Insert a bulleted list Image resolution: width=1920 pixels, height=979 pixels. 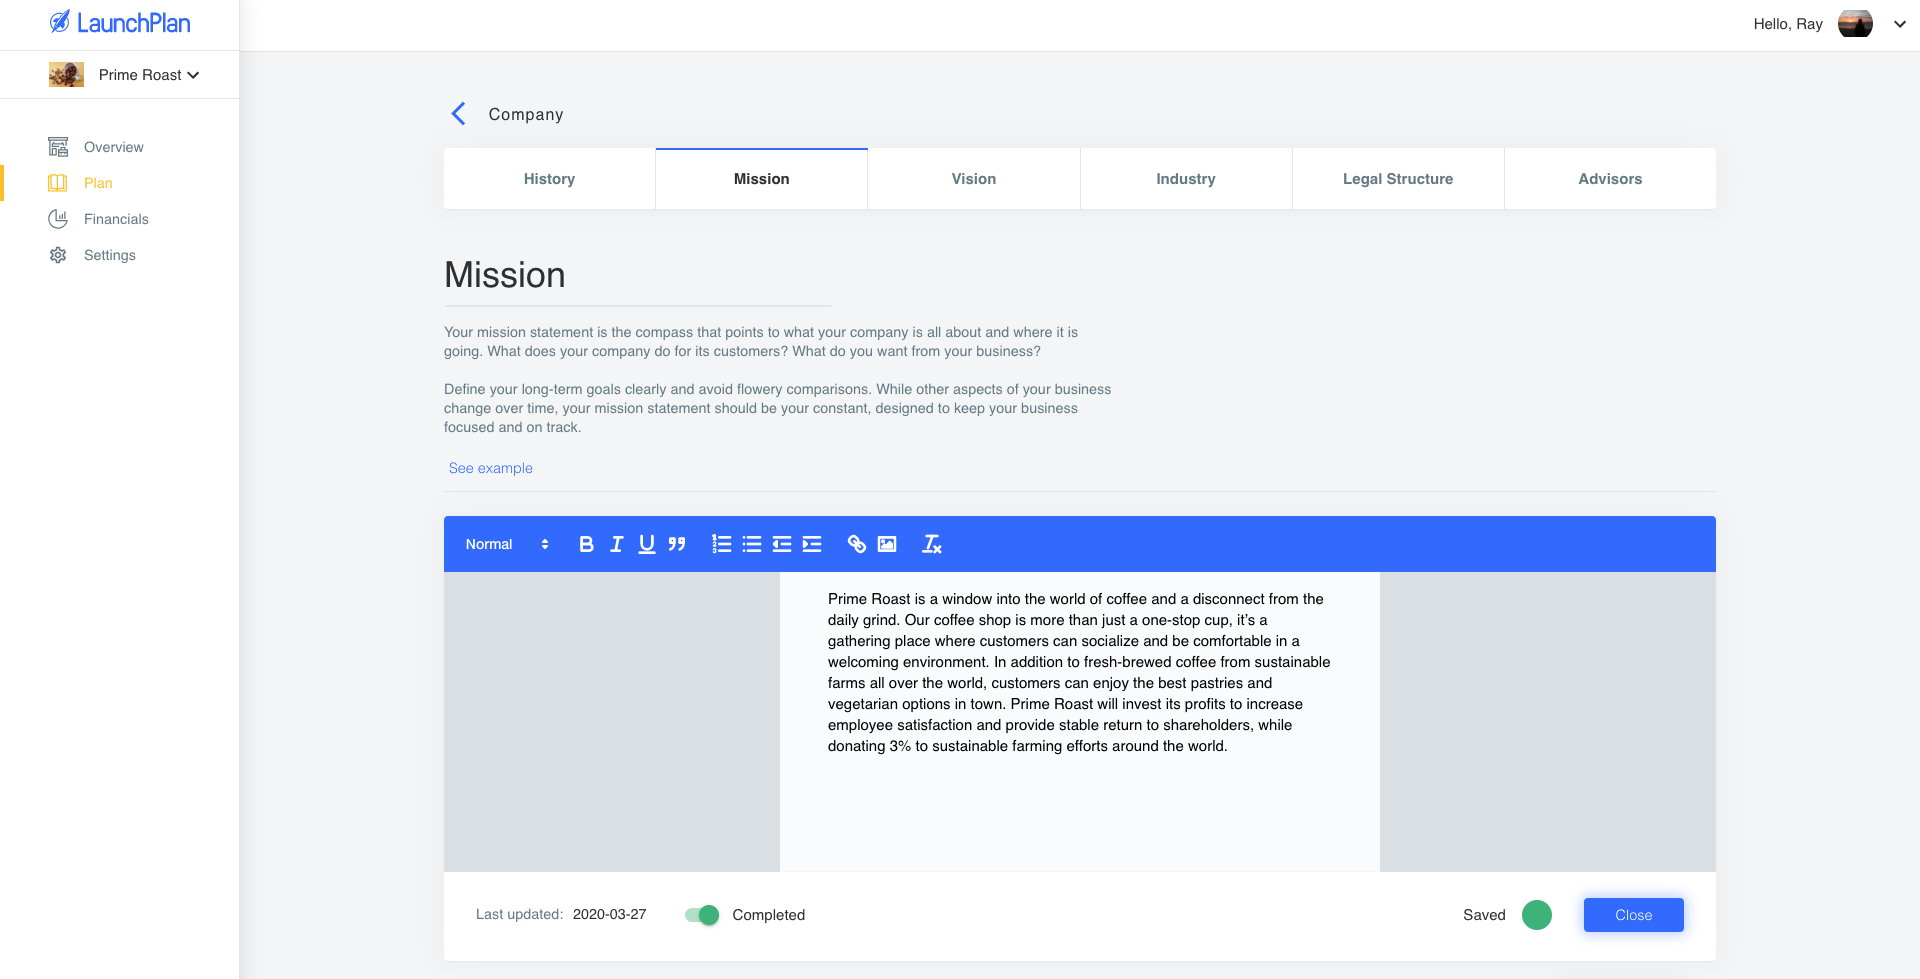(752, 544)
